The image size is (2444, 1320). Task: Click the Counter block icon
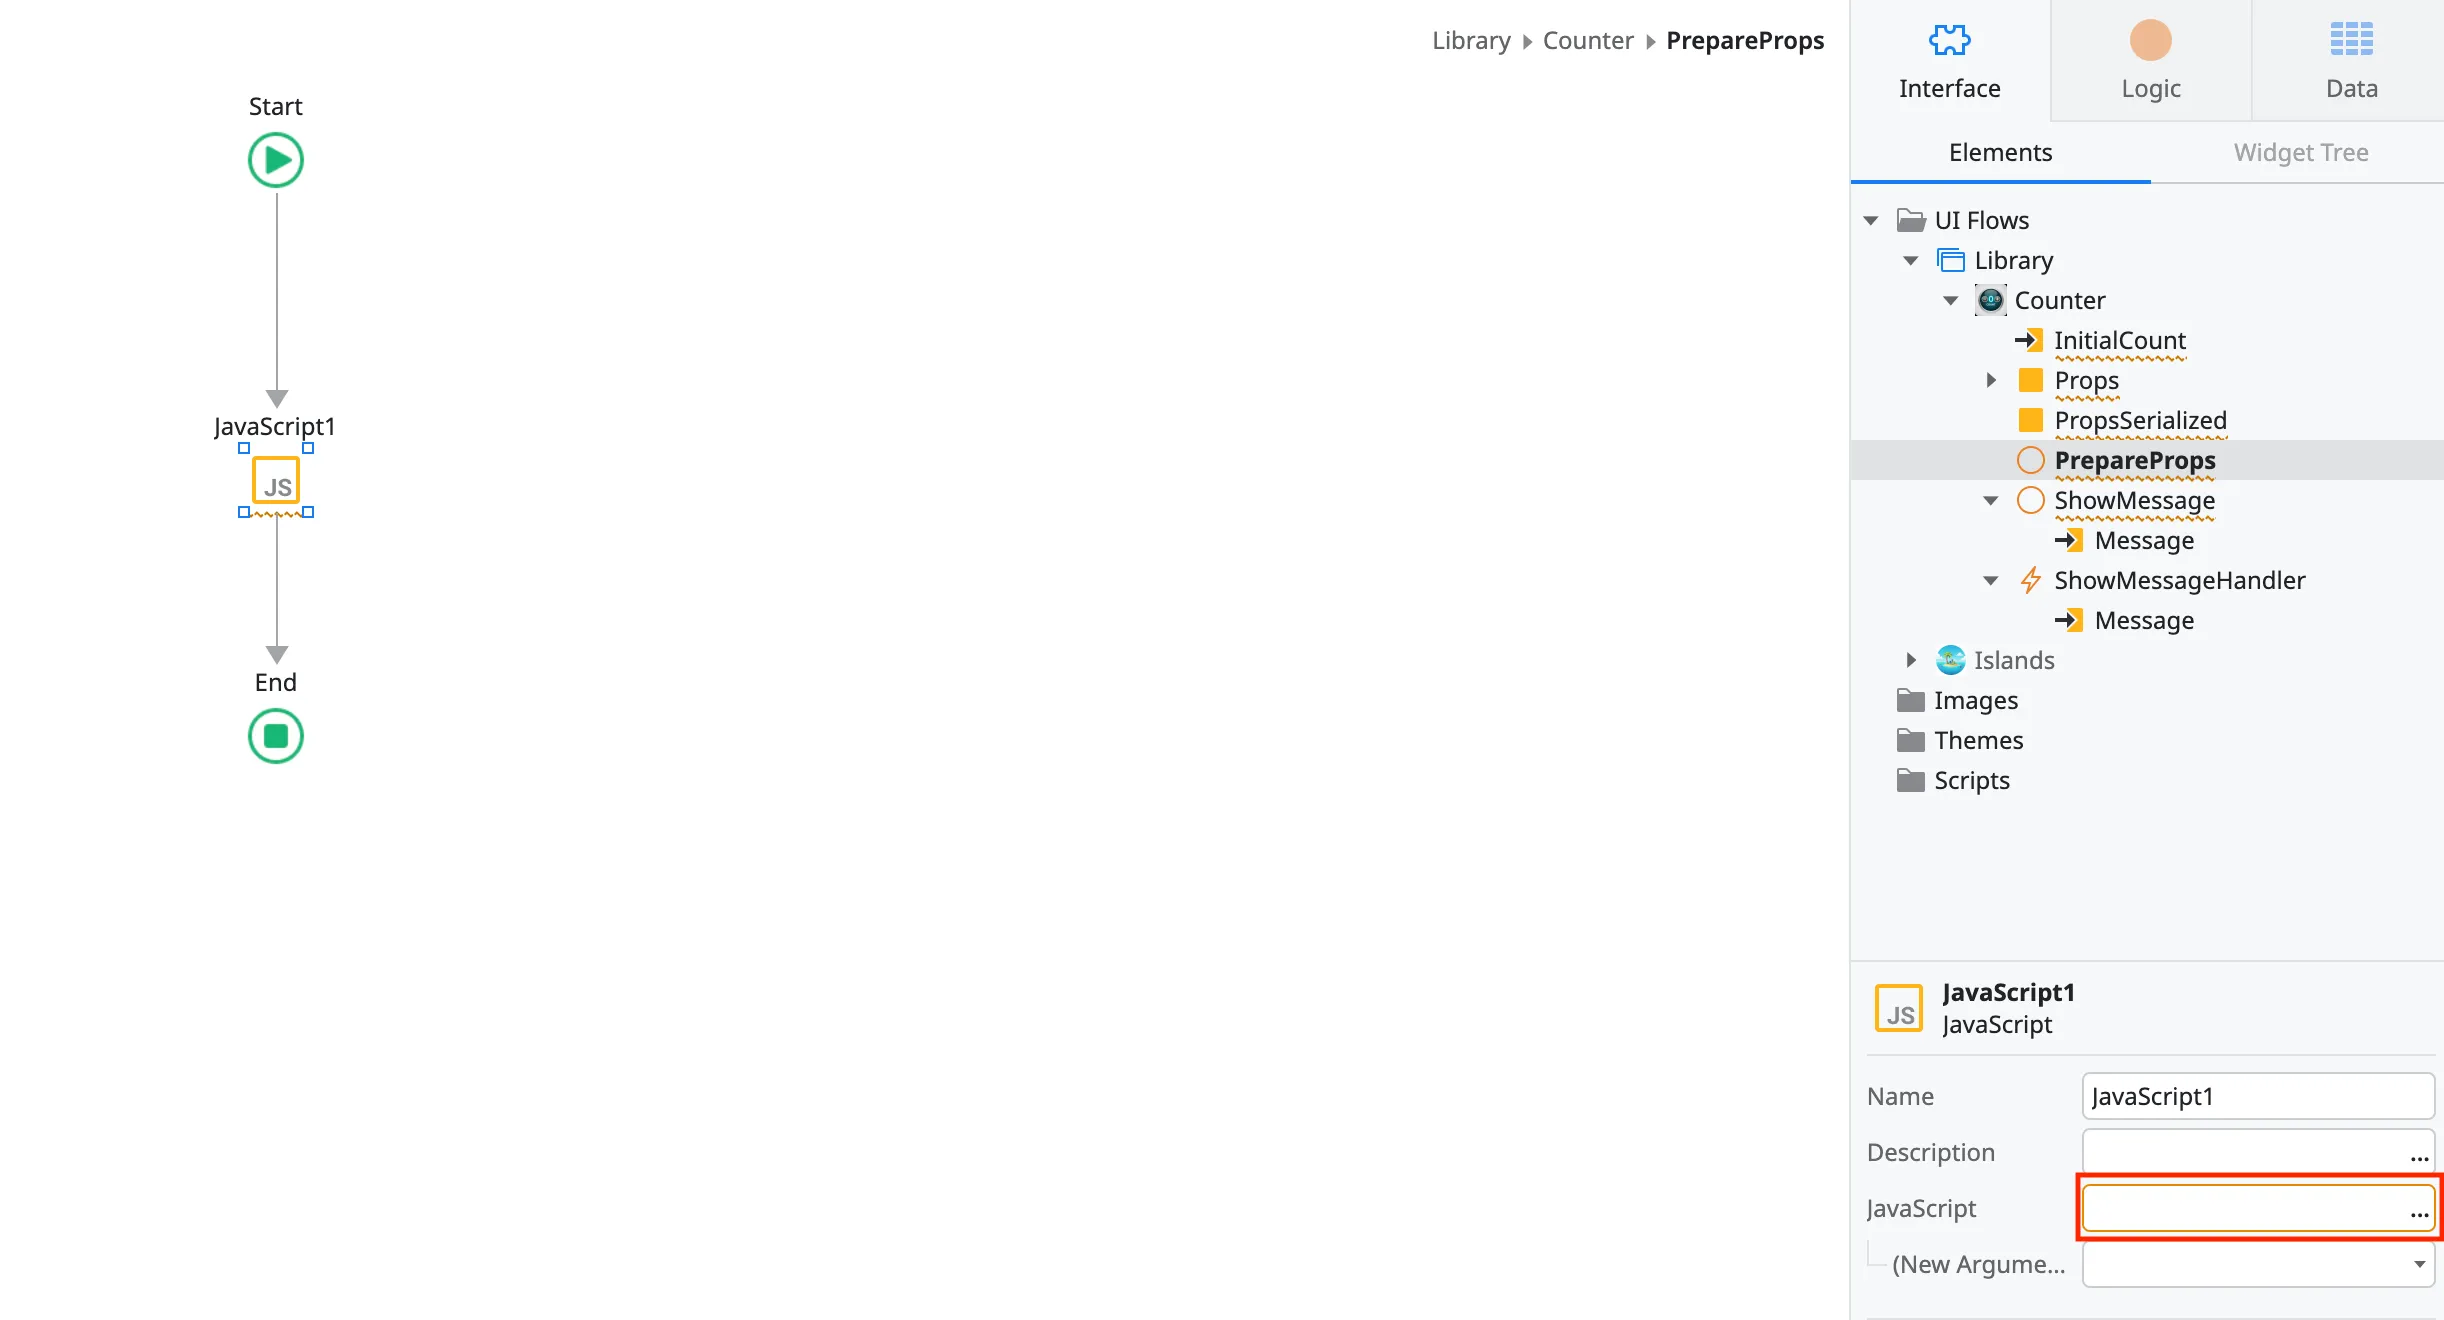[x=1990, y=299]
